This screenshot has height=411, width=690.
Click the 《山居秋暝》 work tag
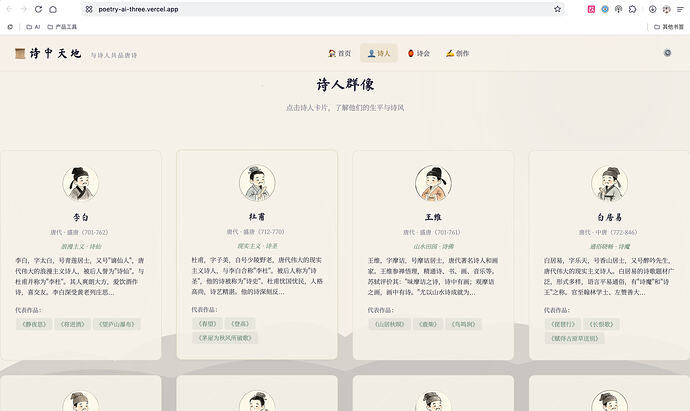click(x=389, y=324)
